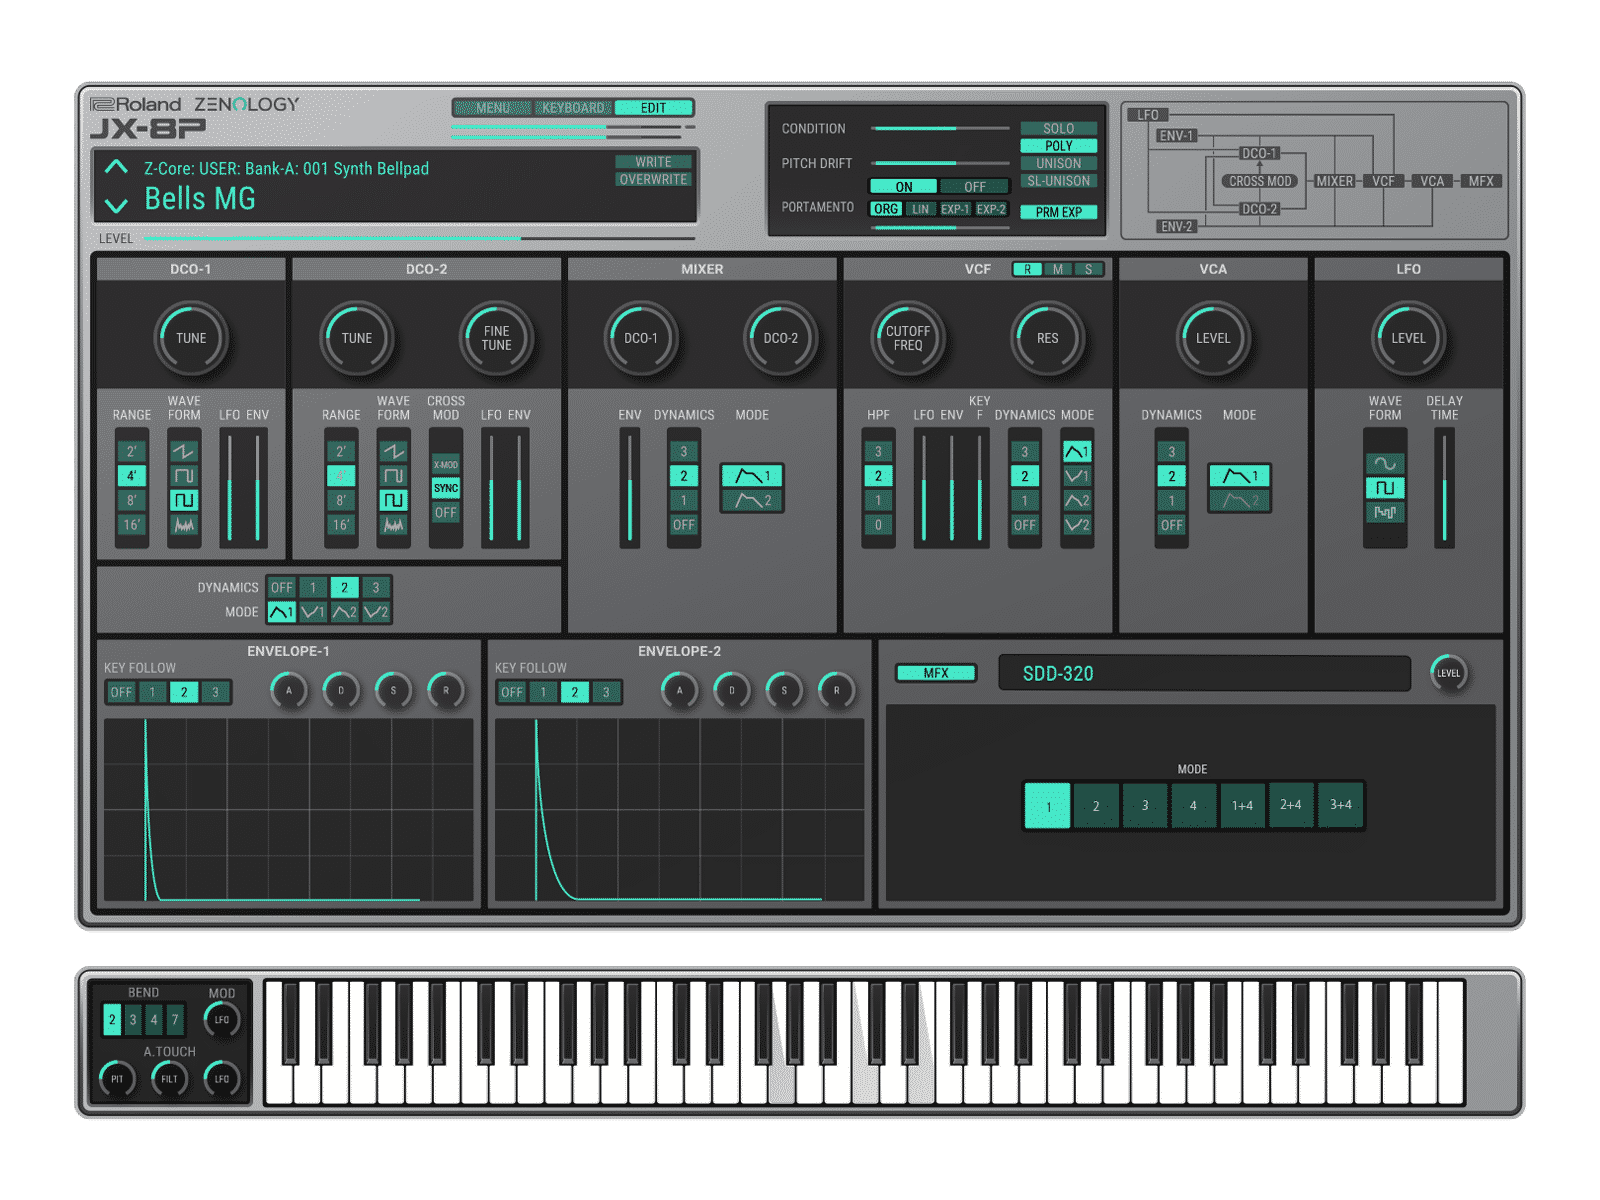Enable SOLO voice mode
Viewport: 1600px width, 1200px height.
coord(1058,129)
